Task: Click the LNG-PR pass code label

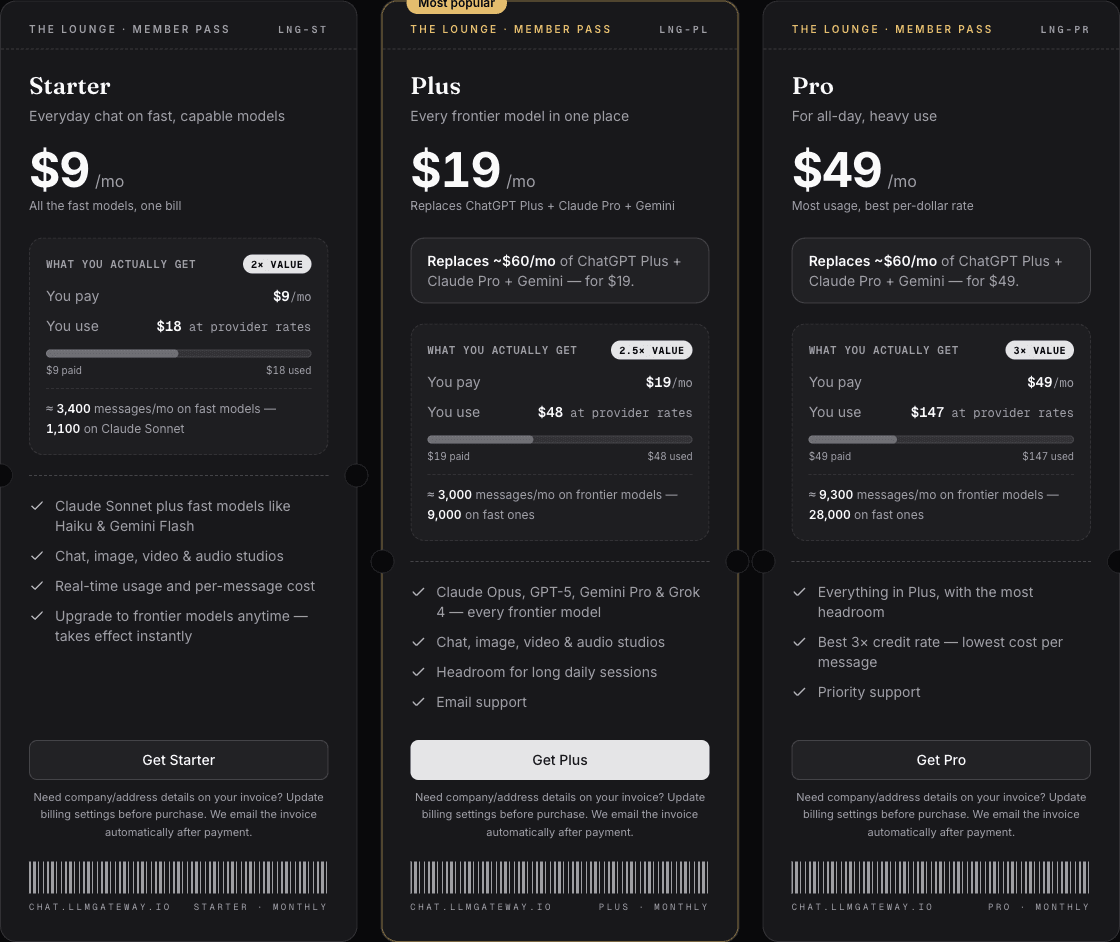Action: click(1065, 29)
